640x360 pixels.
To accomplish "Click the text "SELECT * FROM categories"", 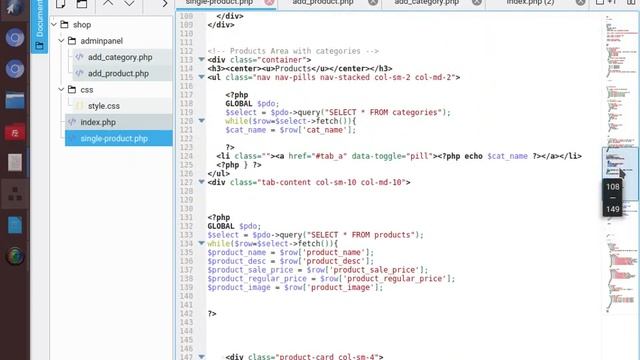I will point(384,112).
